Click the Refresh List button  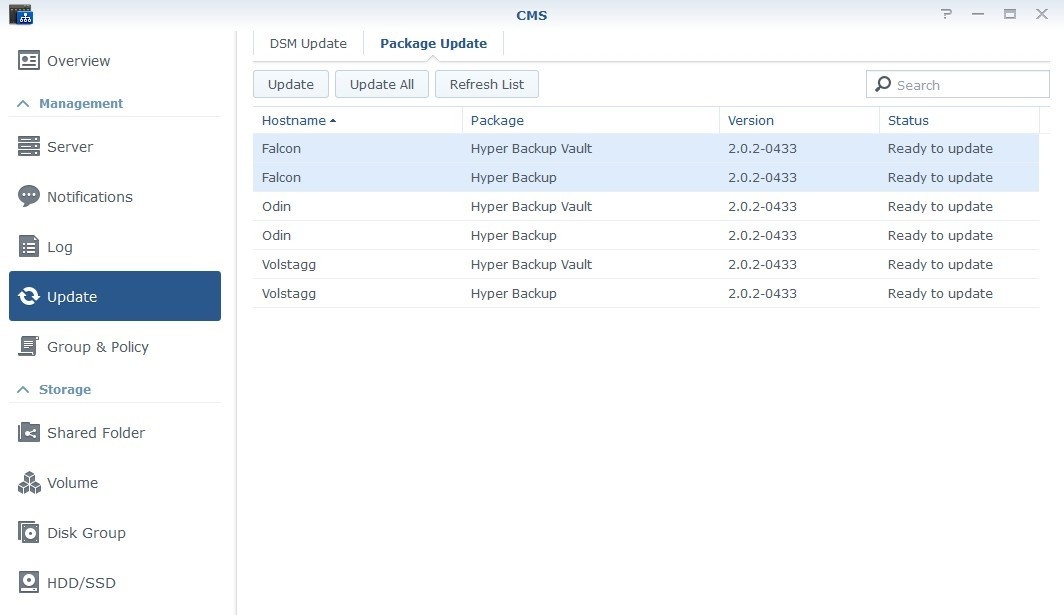click(x=487, y=84)
